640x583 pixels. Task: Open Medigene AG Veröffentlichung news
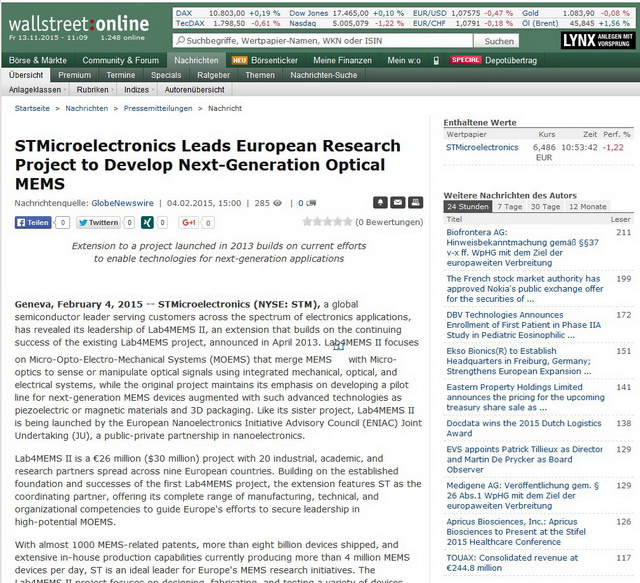point(522,496)
